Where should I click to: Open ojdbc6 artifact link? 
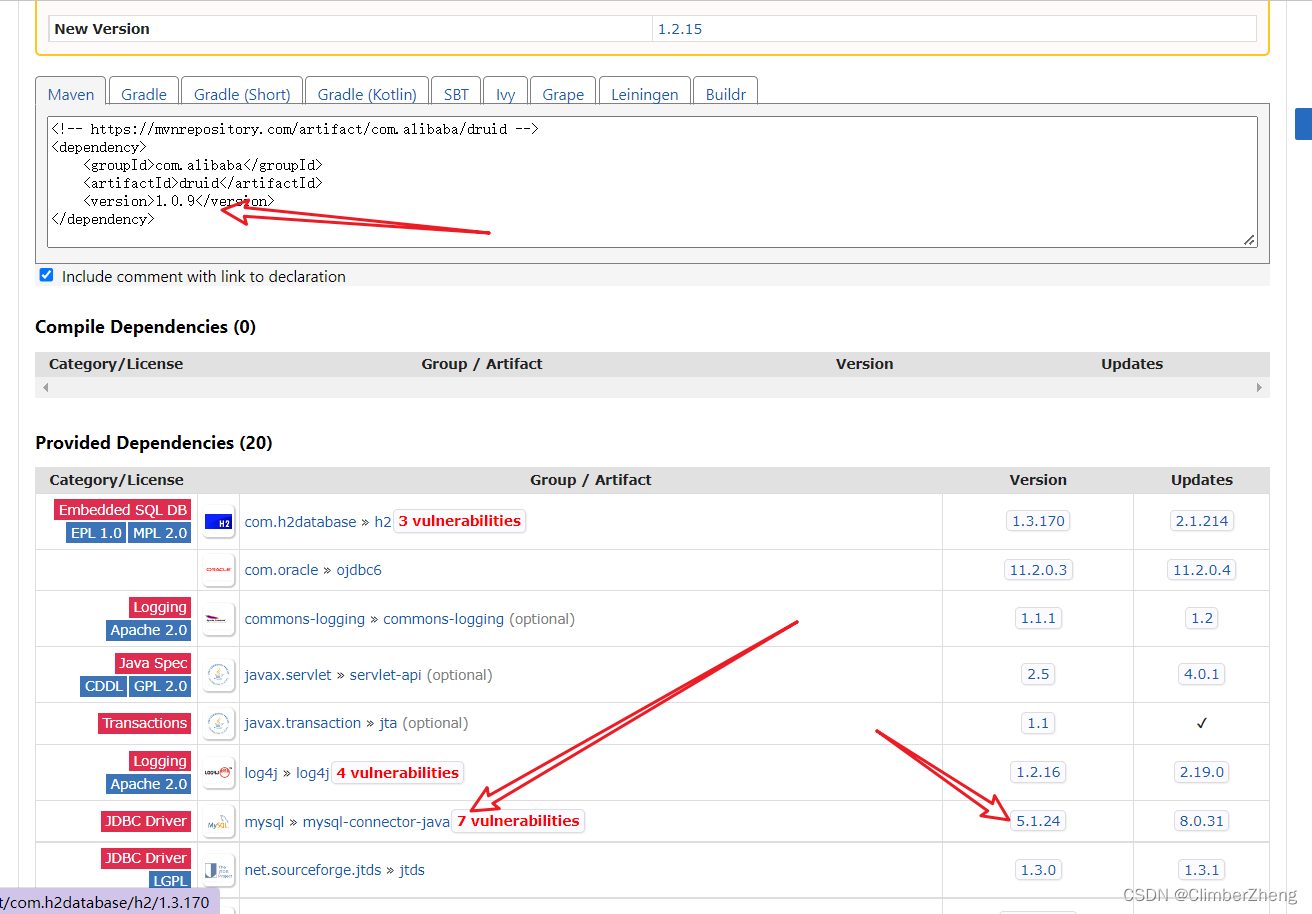click(358, 570)
